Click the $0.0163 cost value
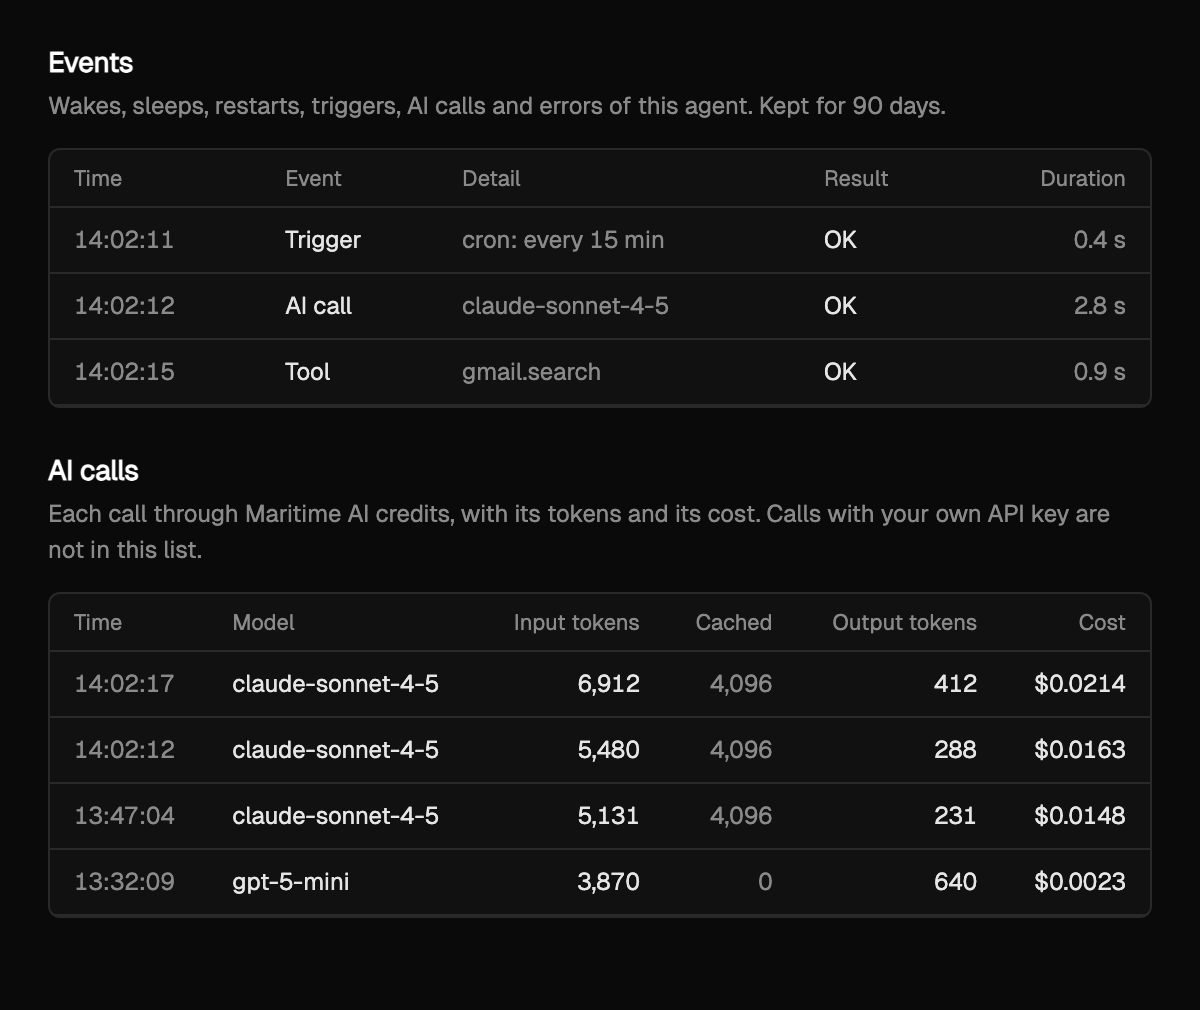Viewport: 1200px width, 1010px height. click(1080, 750)
